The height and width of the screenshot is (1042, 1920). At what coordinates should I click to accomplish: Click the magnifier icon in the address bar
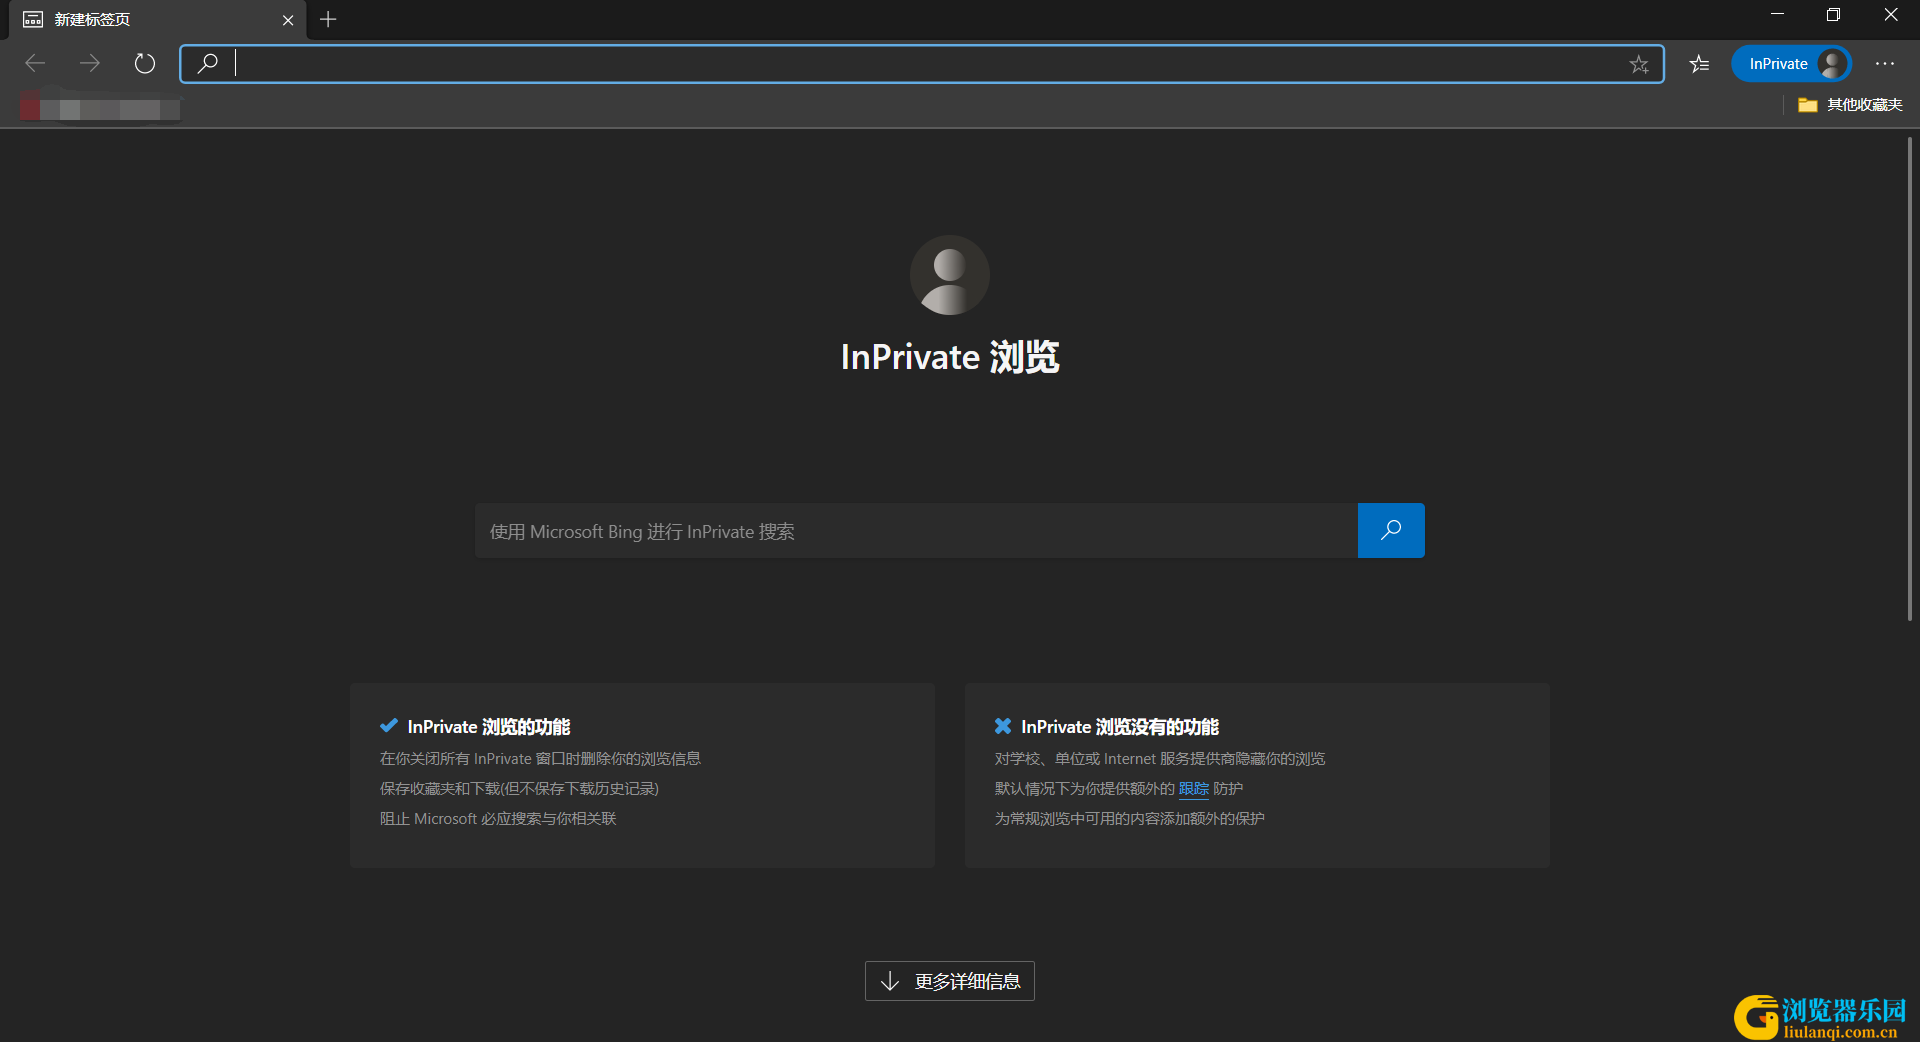[208, 64]
